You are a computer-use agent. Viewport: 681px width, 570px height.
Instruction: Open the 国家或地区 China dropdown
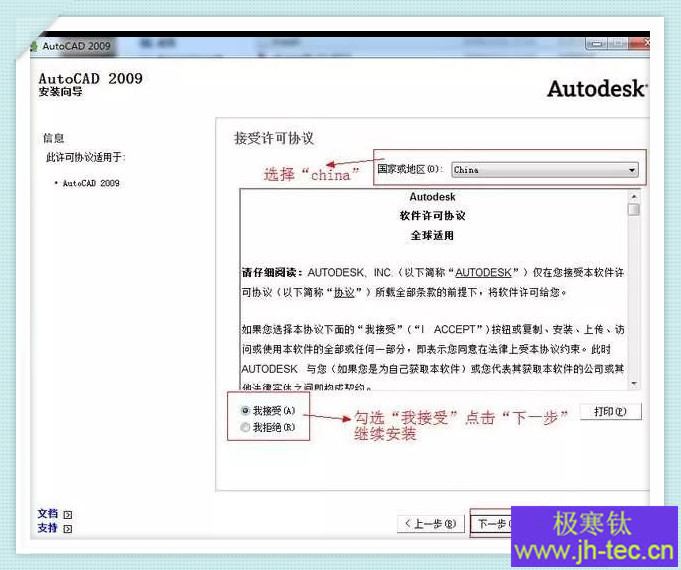click(545, 170)
